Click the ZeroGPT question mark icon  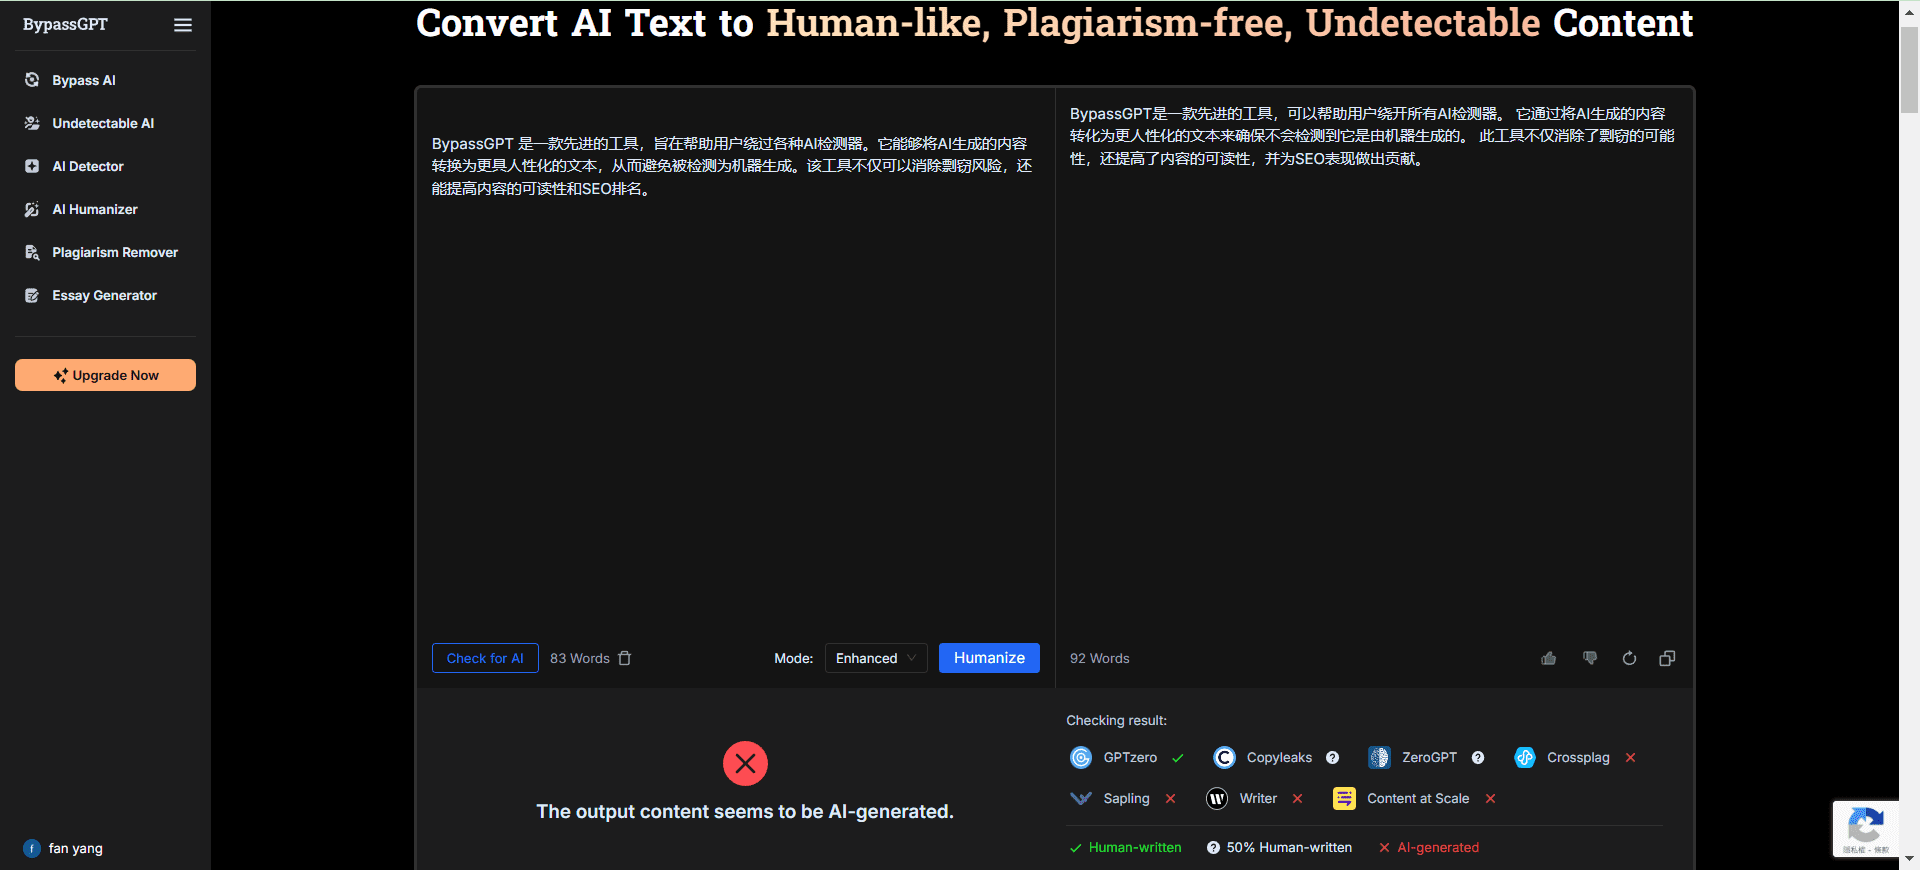[x=1478, y=758]
